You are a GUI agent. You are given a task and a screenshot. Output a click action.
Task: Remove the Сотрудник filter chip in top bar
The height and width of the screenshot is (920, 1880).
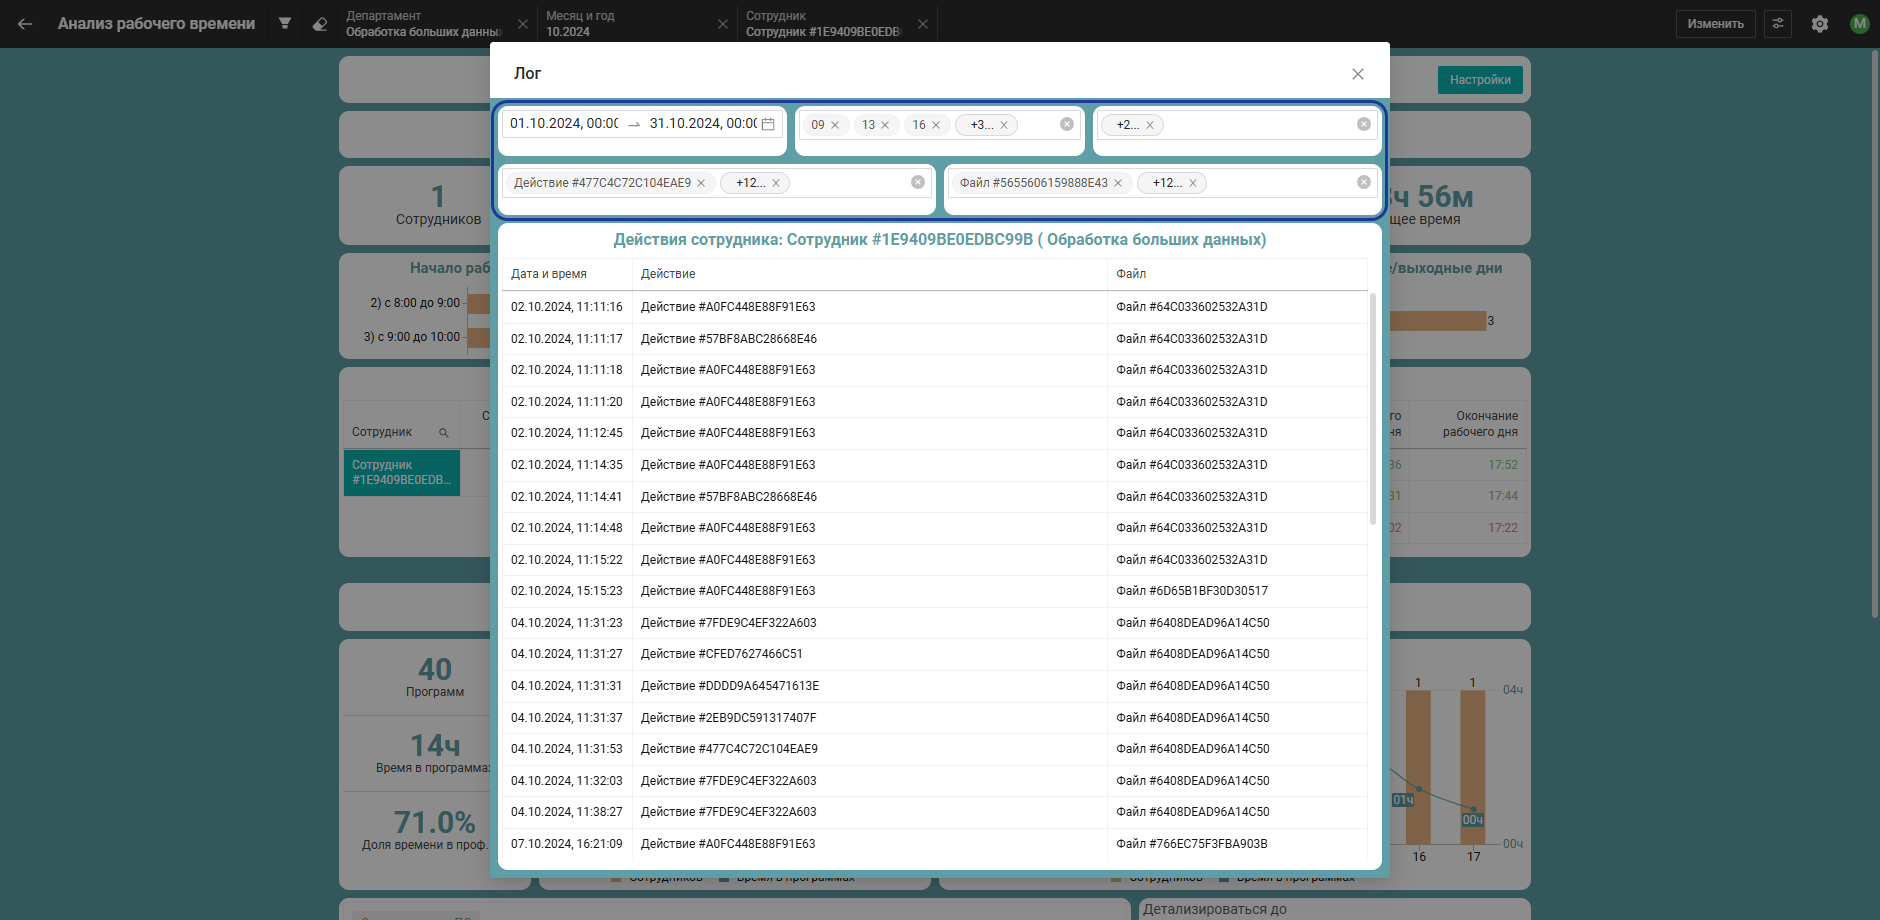tap(922, 24)
